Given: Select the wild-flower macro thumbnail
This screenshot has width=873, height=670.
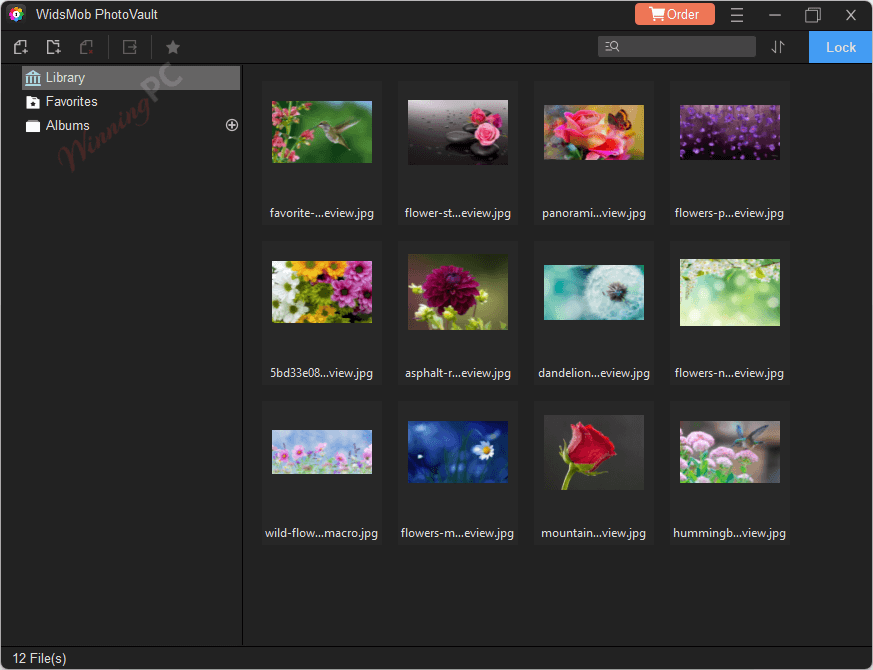Looking at the screenshot, I should [x=321, y=452].
